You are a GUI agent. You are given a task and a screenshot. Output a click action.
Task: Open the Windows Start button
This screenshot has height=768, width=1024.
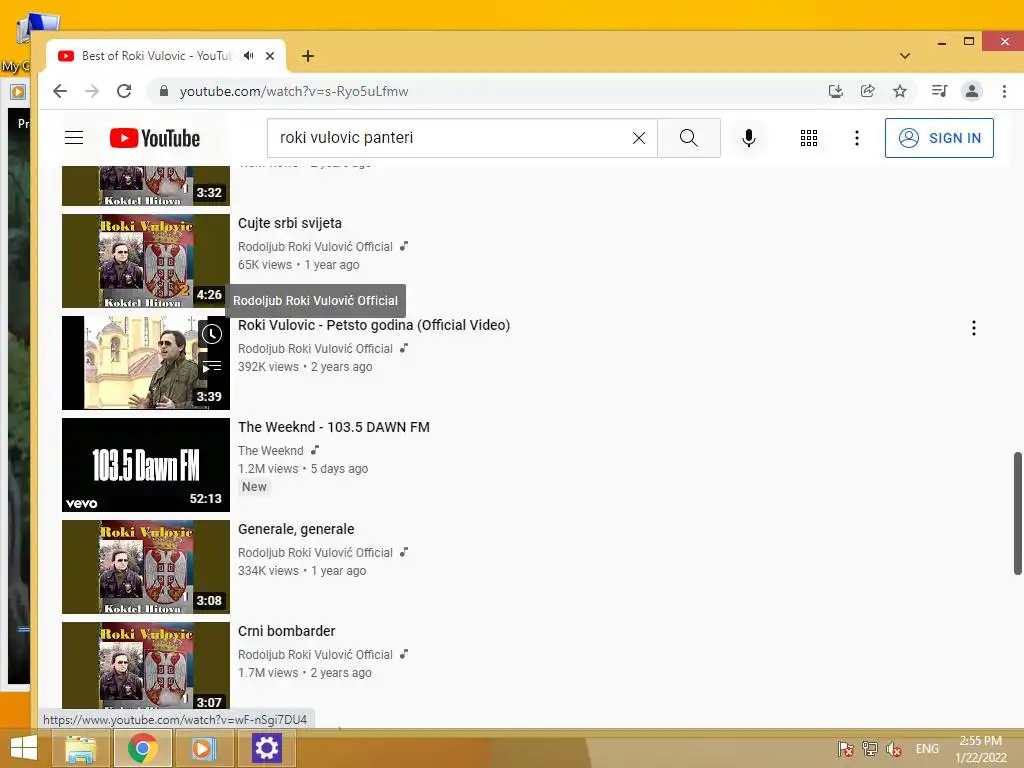pos(24,748)
